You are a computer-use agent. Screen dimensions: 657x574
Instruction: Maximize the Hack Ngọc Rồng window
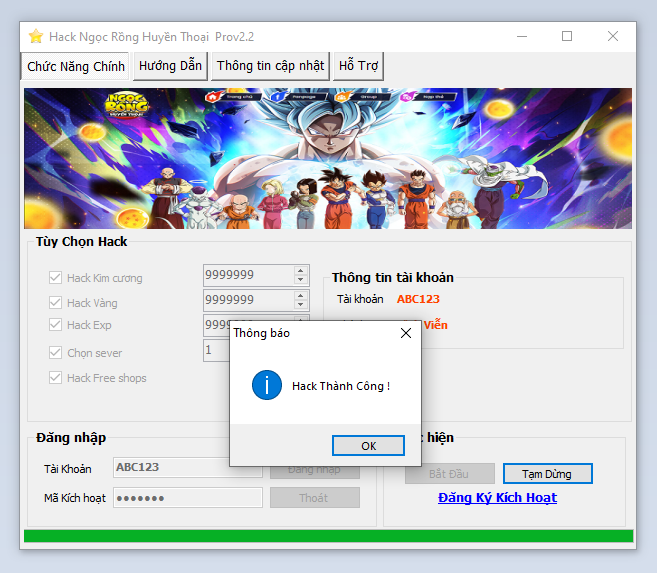[567, 36]
